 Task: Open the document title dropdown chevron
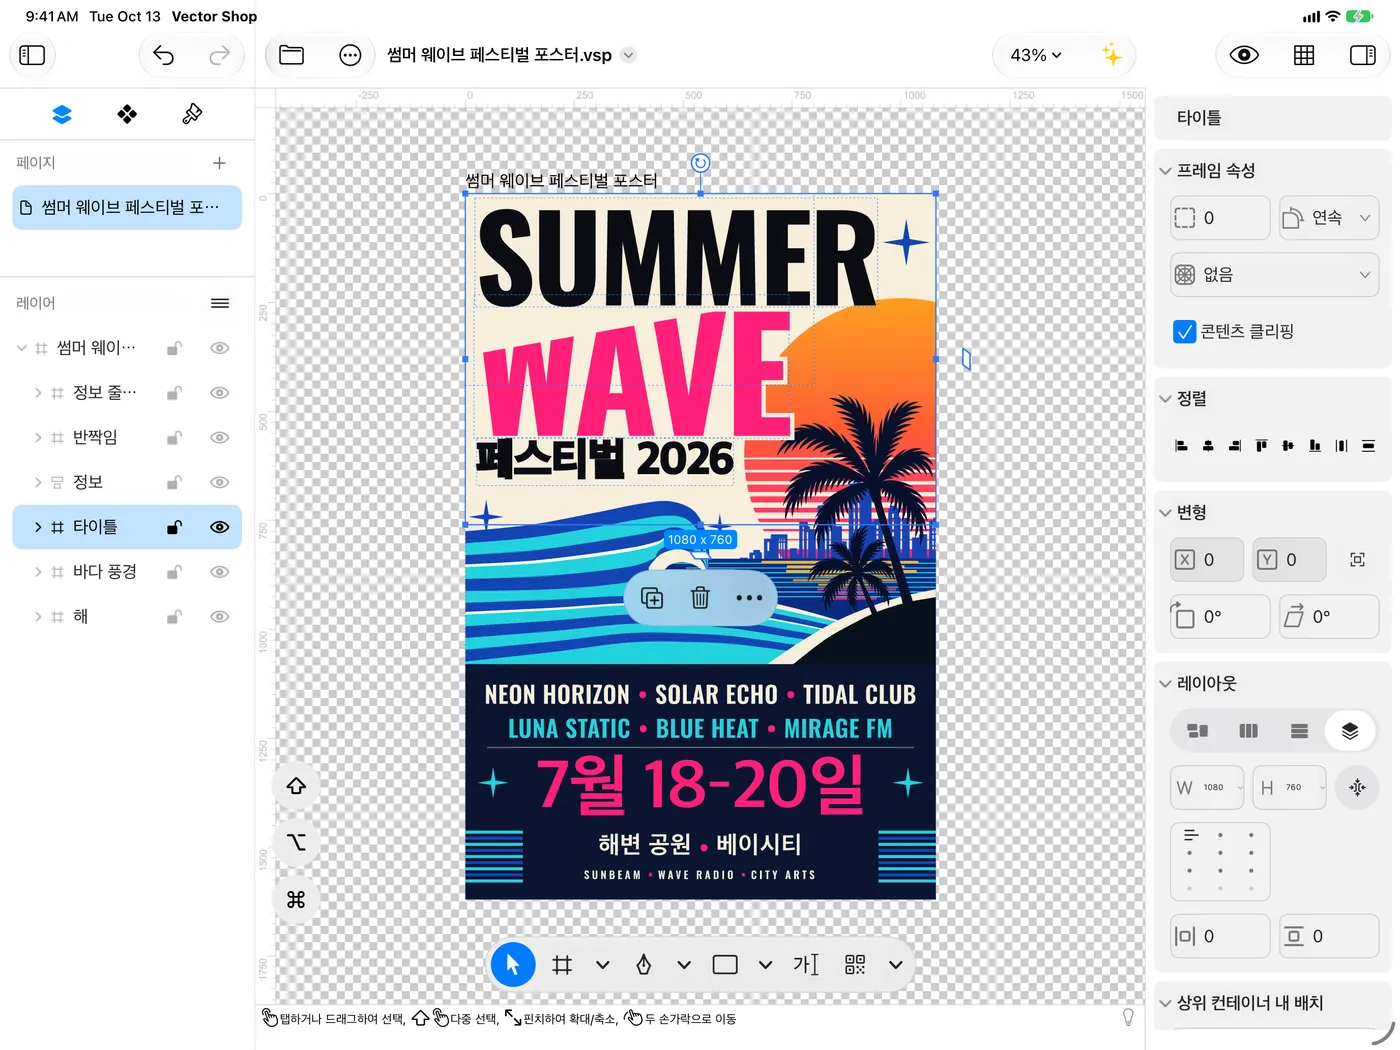click(628, 55)
